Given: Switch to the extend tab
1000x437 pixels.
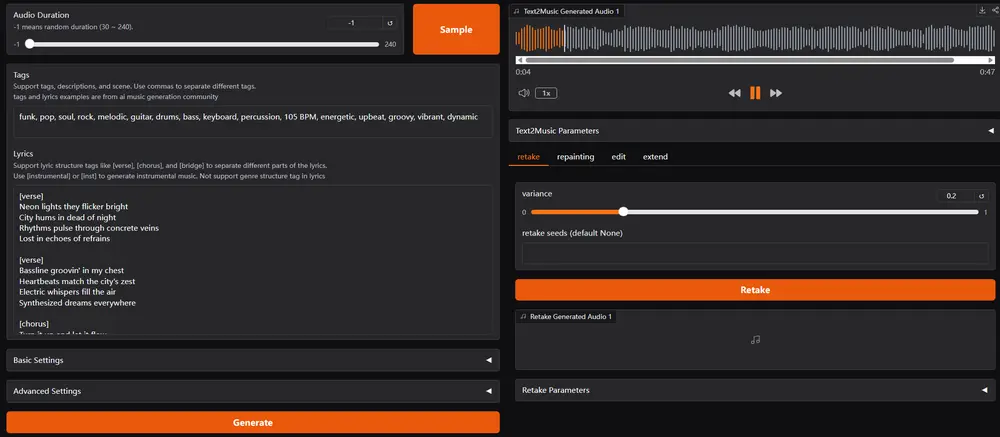Looking at the screenshot, I should (655, 156).
